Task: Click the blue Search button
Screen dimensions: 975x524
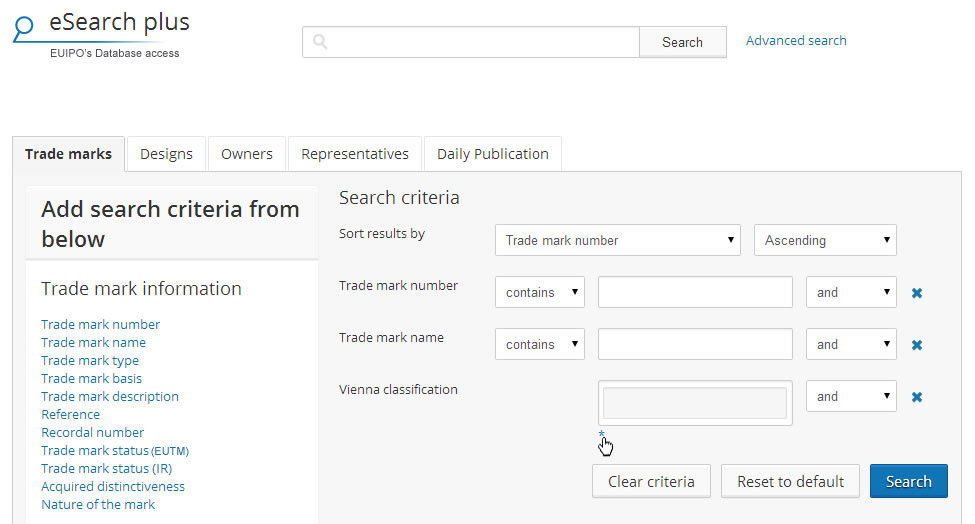Action: click(x=908, y=481)
